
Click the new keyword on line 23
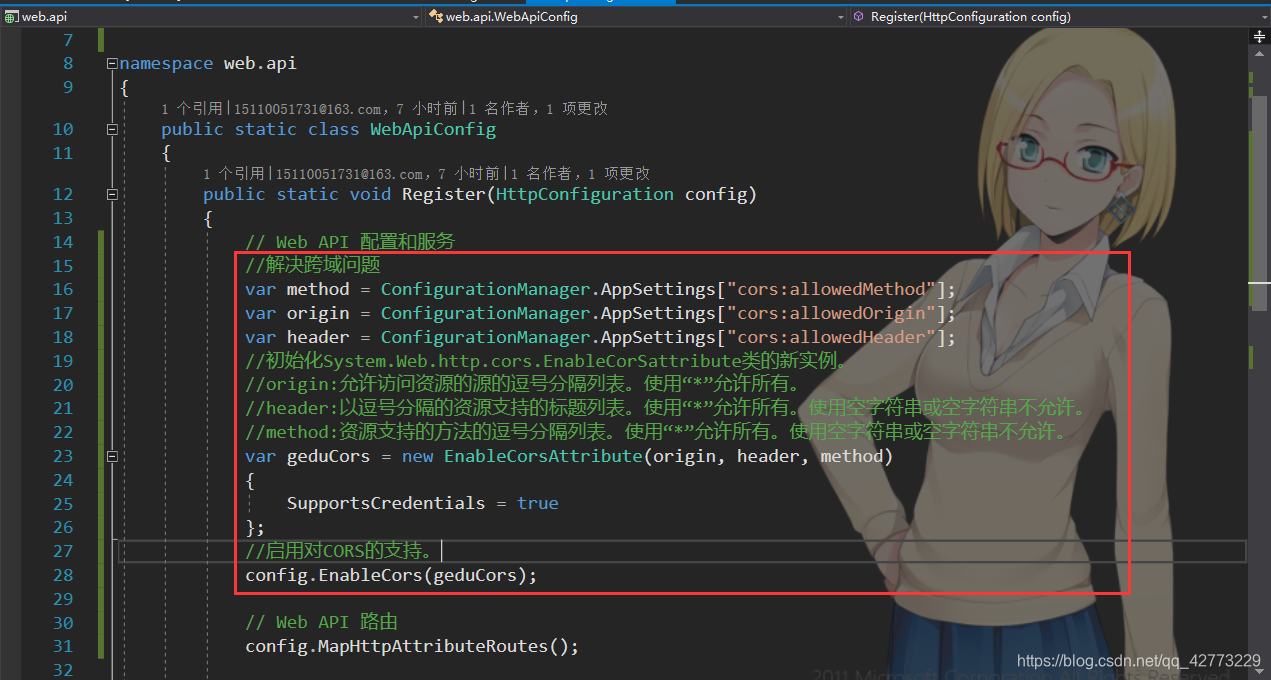pos(417,456)
